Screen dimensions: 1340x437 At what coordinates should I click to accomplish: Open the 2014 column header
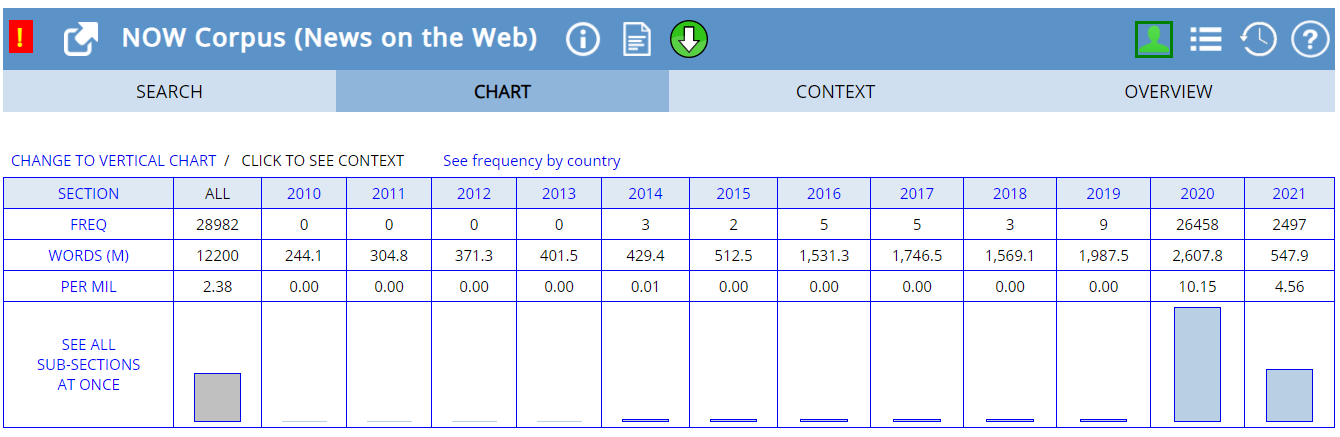pyautogui.click(x=645, y=194)
